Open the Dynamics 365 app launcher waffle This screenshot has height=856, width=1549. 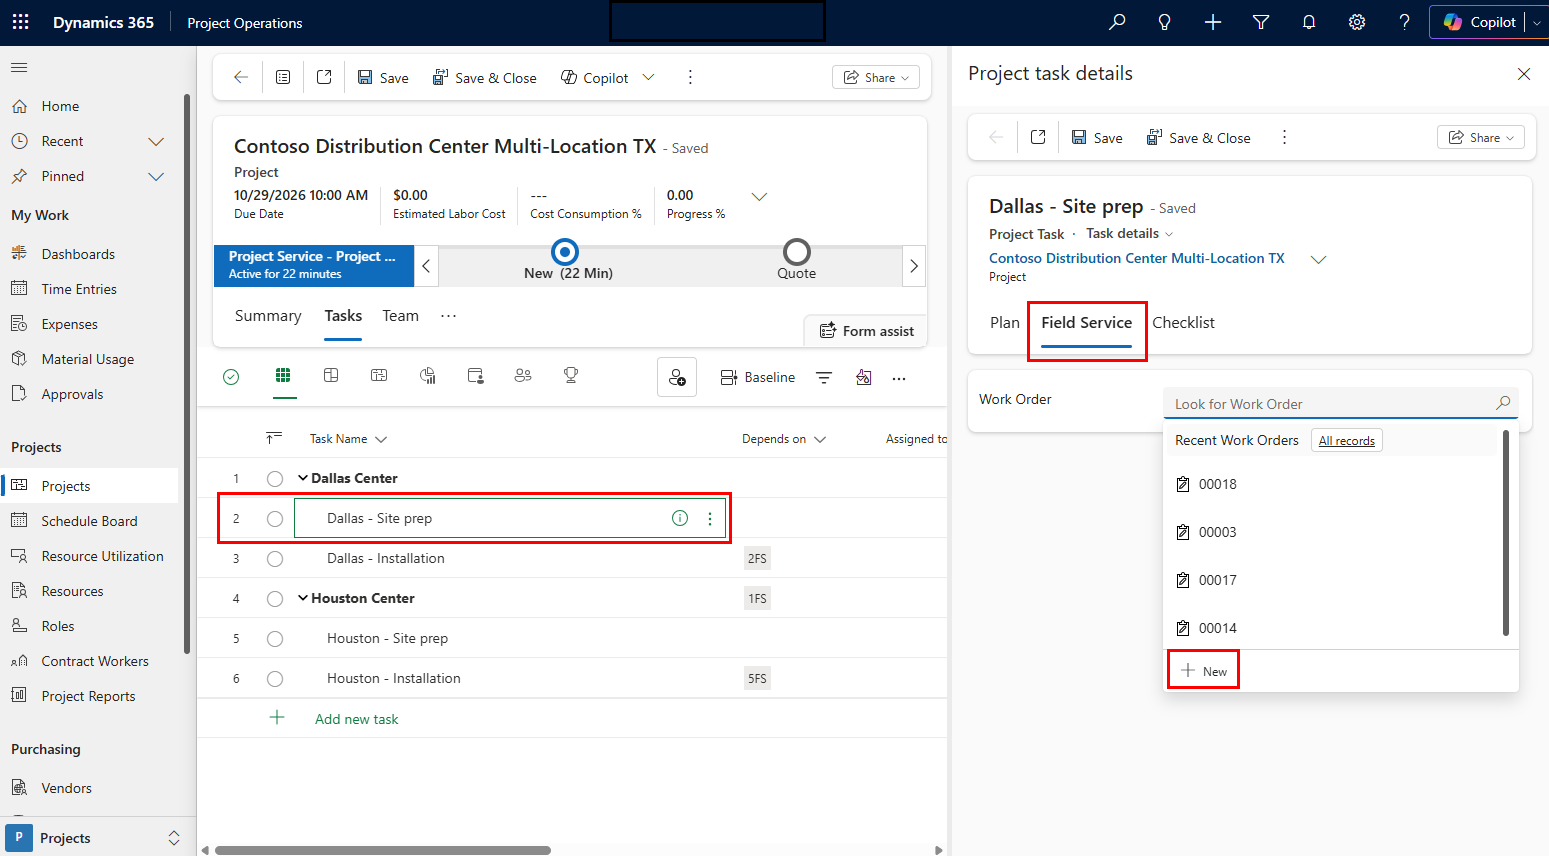tap(20, 22)
